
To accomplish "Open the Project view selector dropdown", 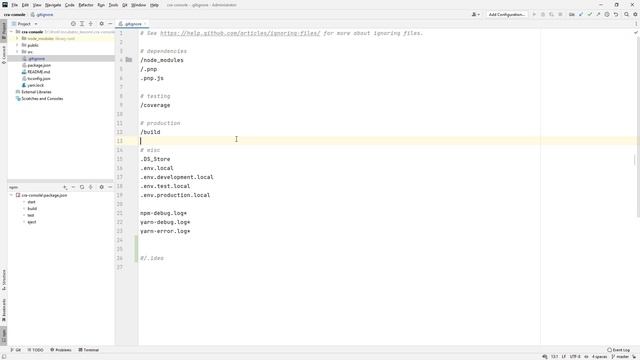I will click(x=25, y=24).
